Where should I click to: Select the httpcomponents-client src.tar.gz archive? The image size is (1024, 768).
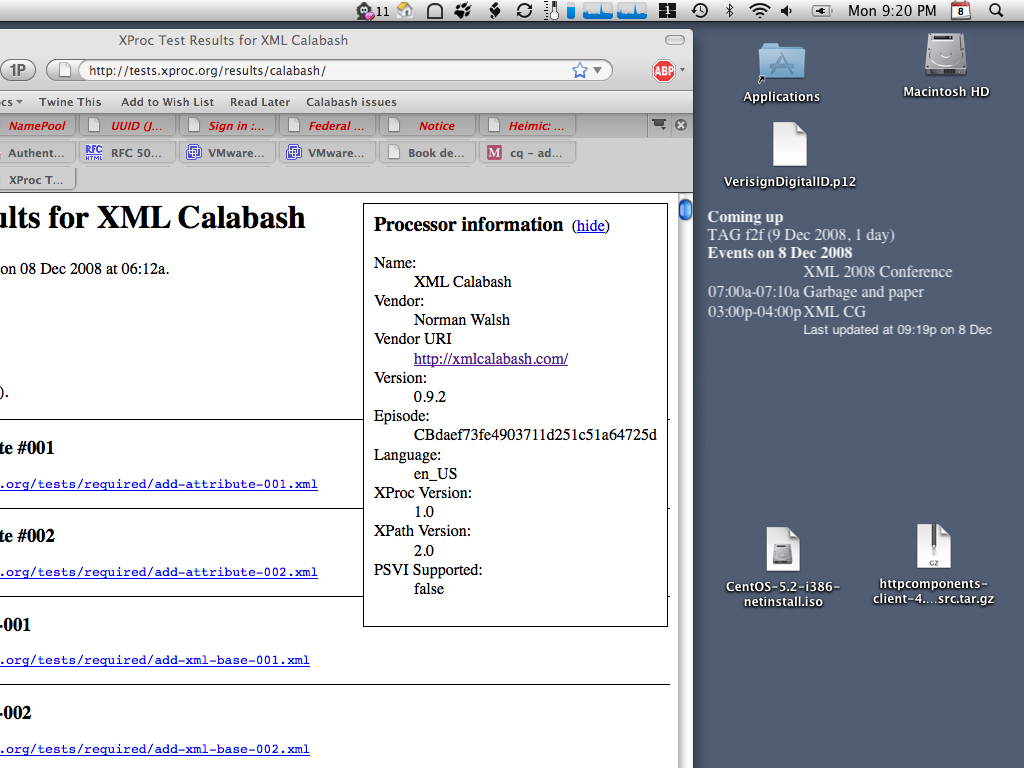933,546
